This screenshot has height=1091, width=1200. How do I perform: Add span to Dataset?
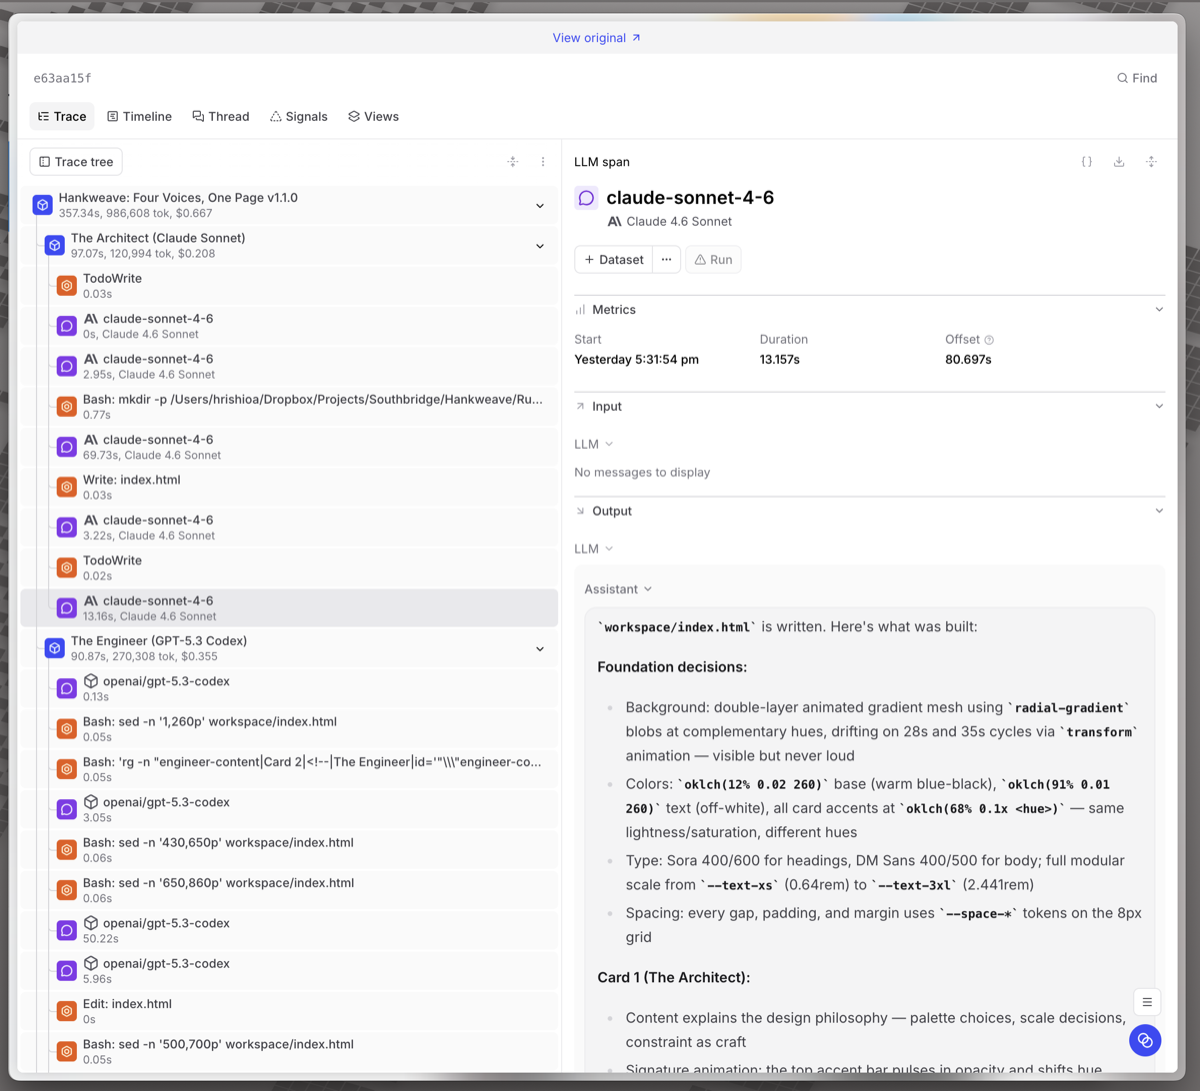tap(614, 260)
